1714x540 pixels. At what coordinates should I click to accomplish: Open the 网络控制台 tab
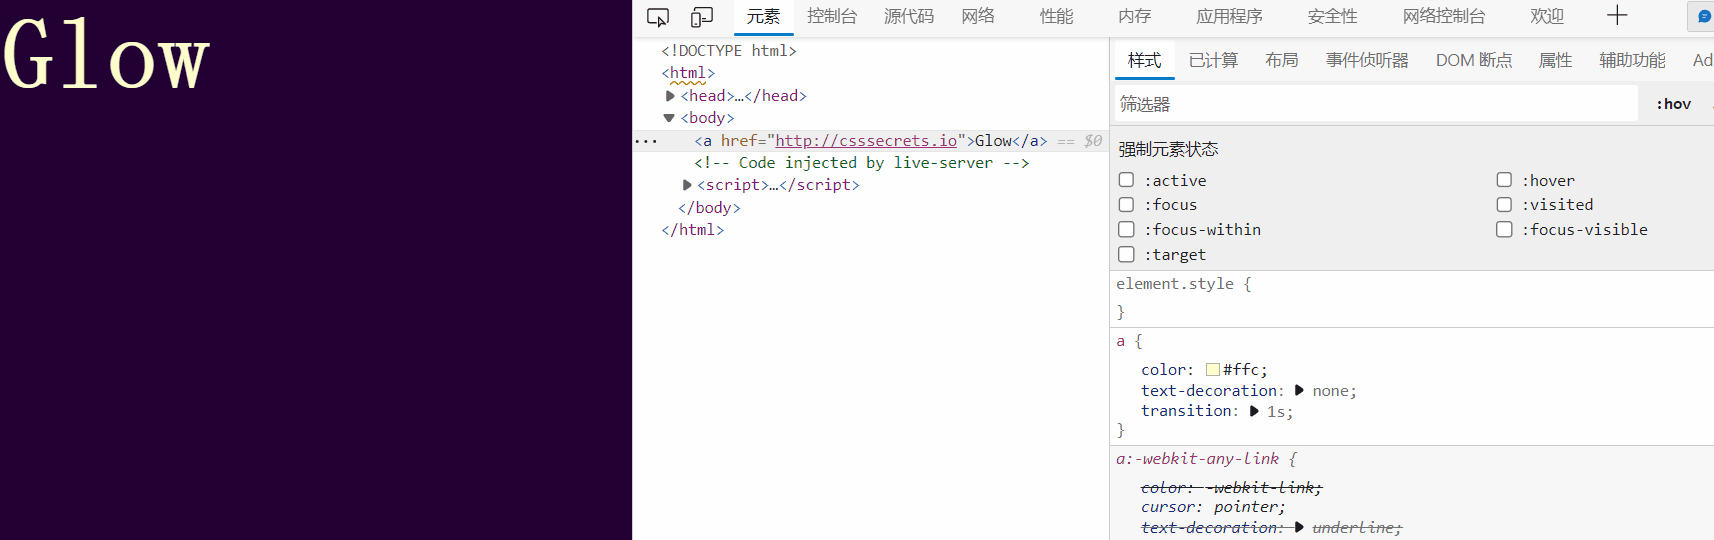(1444, 16)
